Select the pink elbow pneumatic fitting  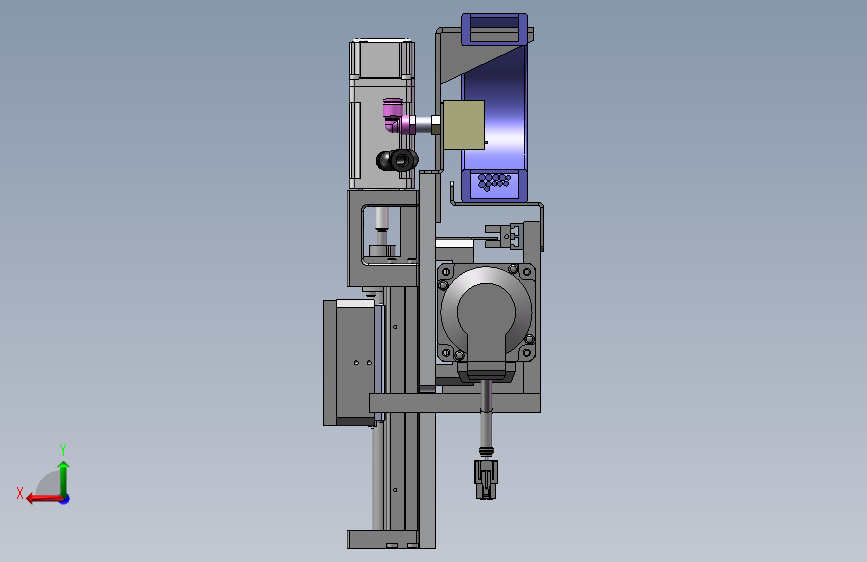pos(399,116)
